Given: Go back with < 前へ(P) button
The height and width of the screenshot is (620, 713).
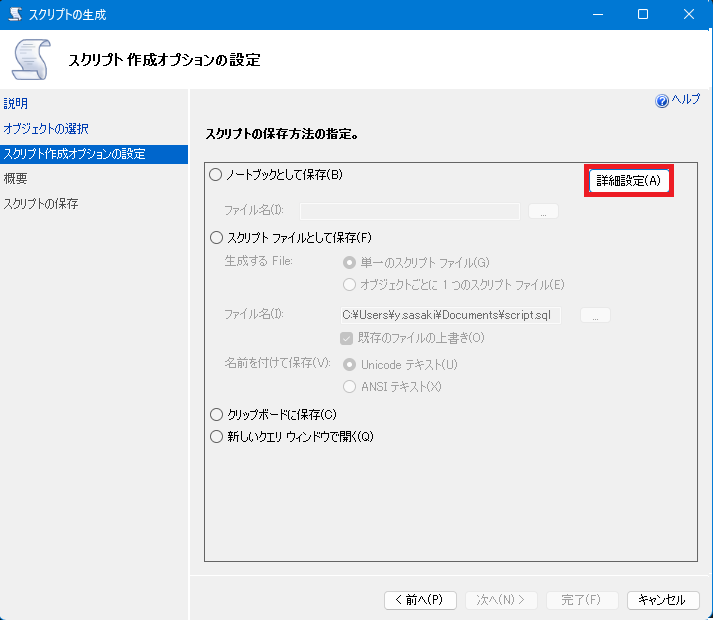Looking at the screenshot, I should point(420,600).
